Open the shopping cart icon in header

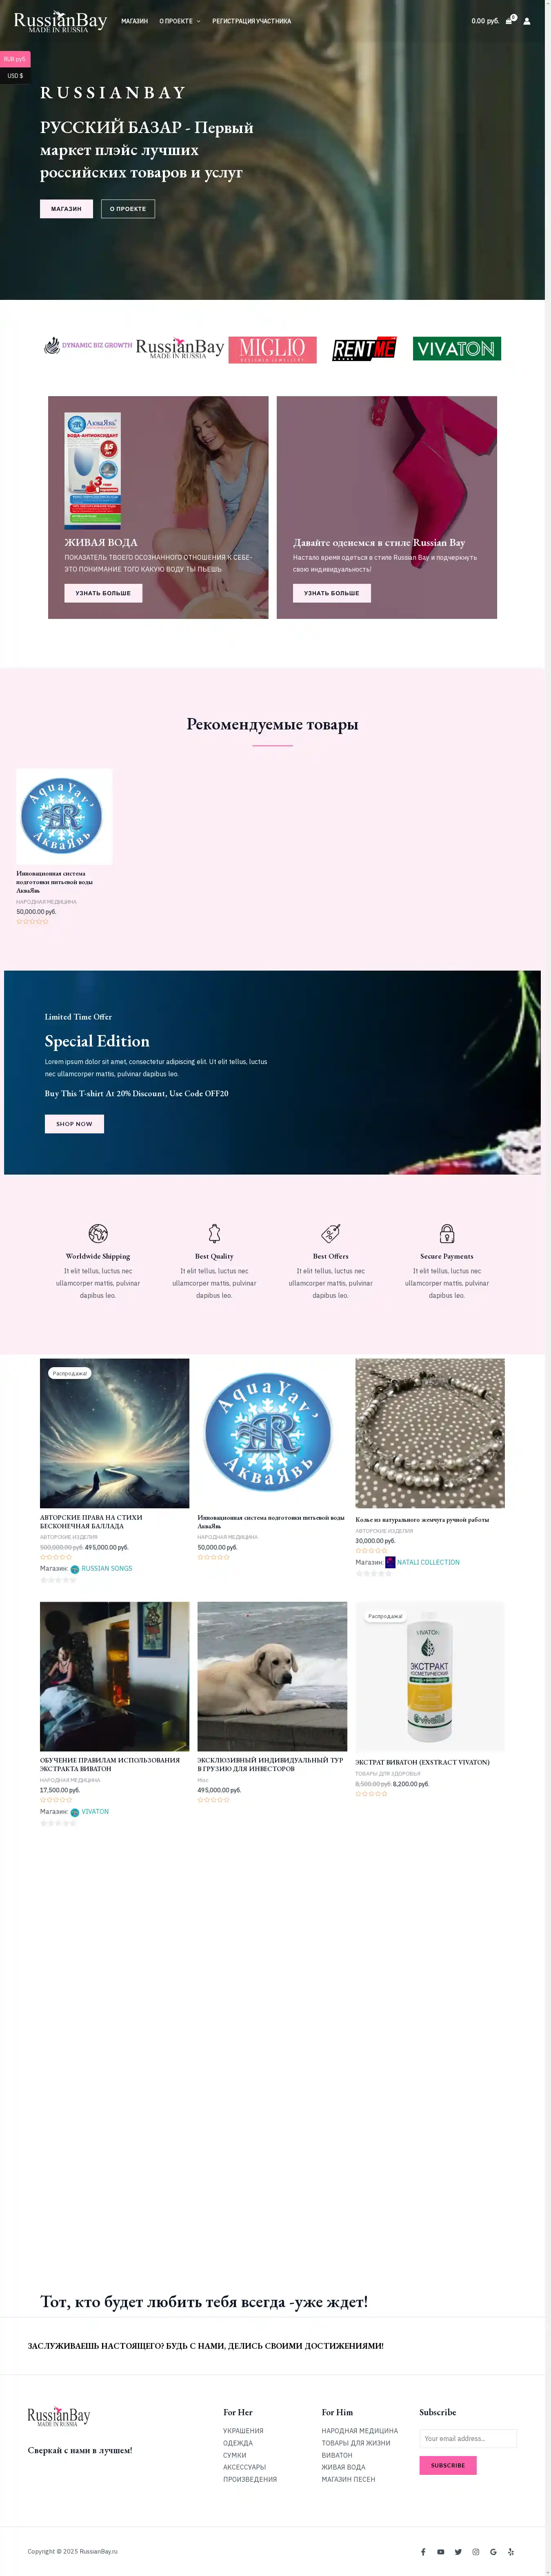click(509, 20)
